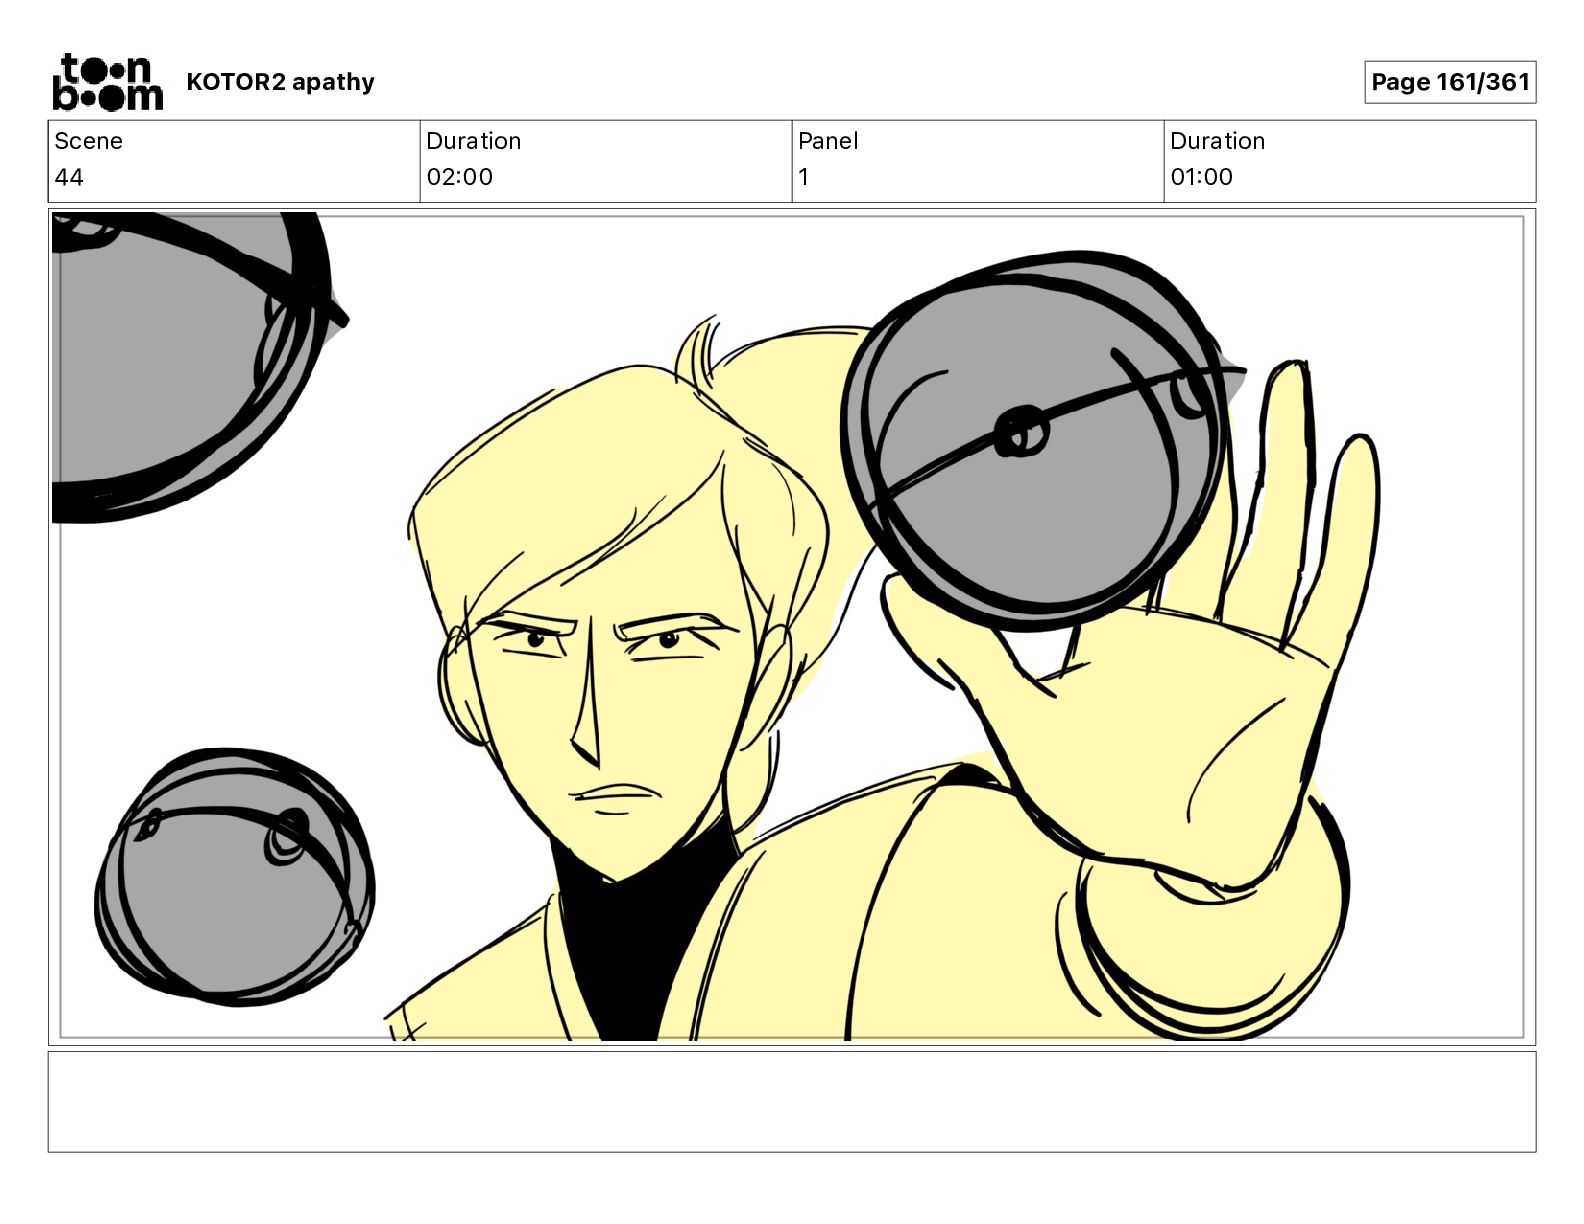Click the Toon Boom logo

click(x=107, y=82)
